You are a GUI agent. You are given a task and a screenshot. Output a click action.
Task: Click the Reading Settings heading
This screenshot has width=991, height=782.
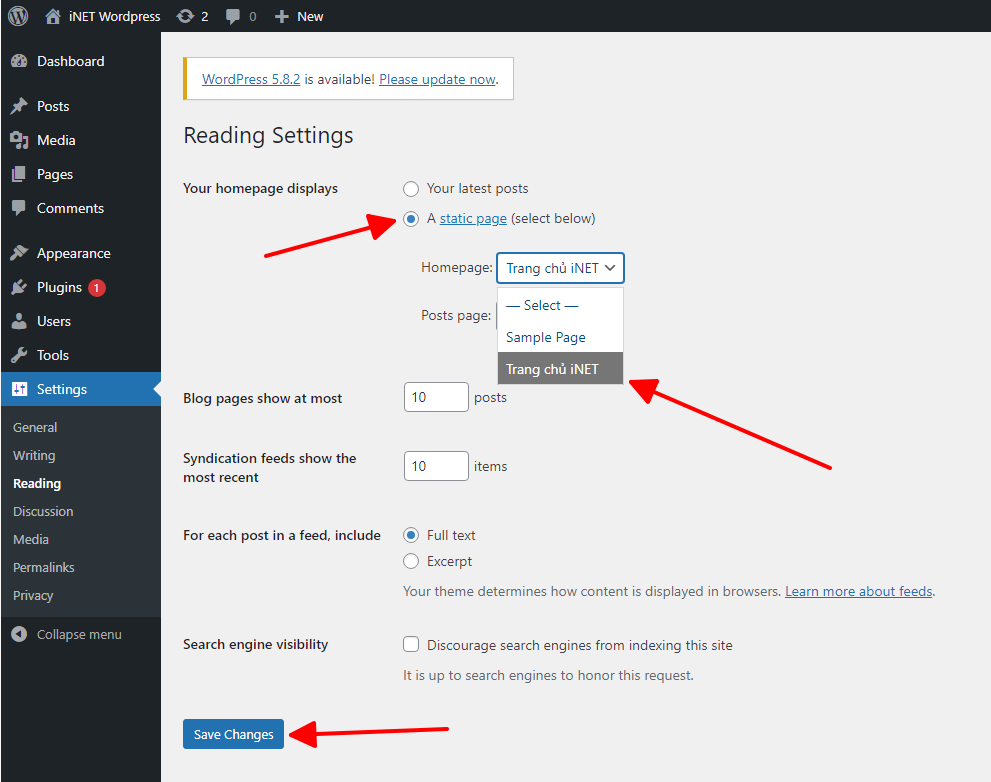pyautogui.click(x=268, y=135)
